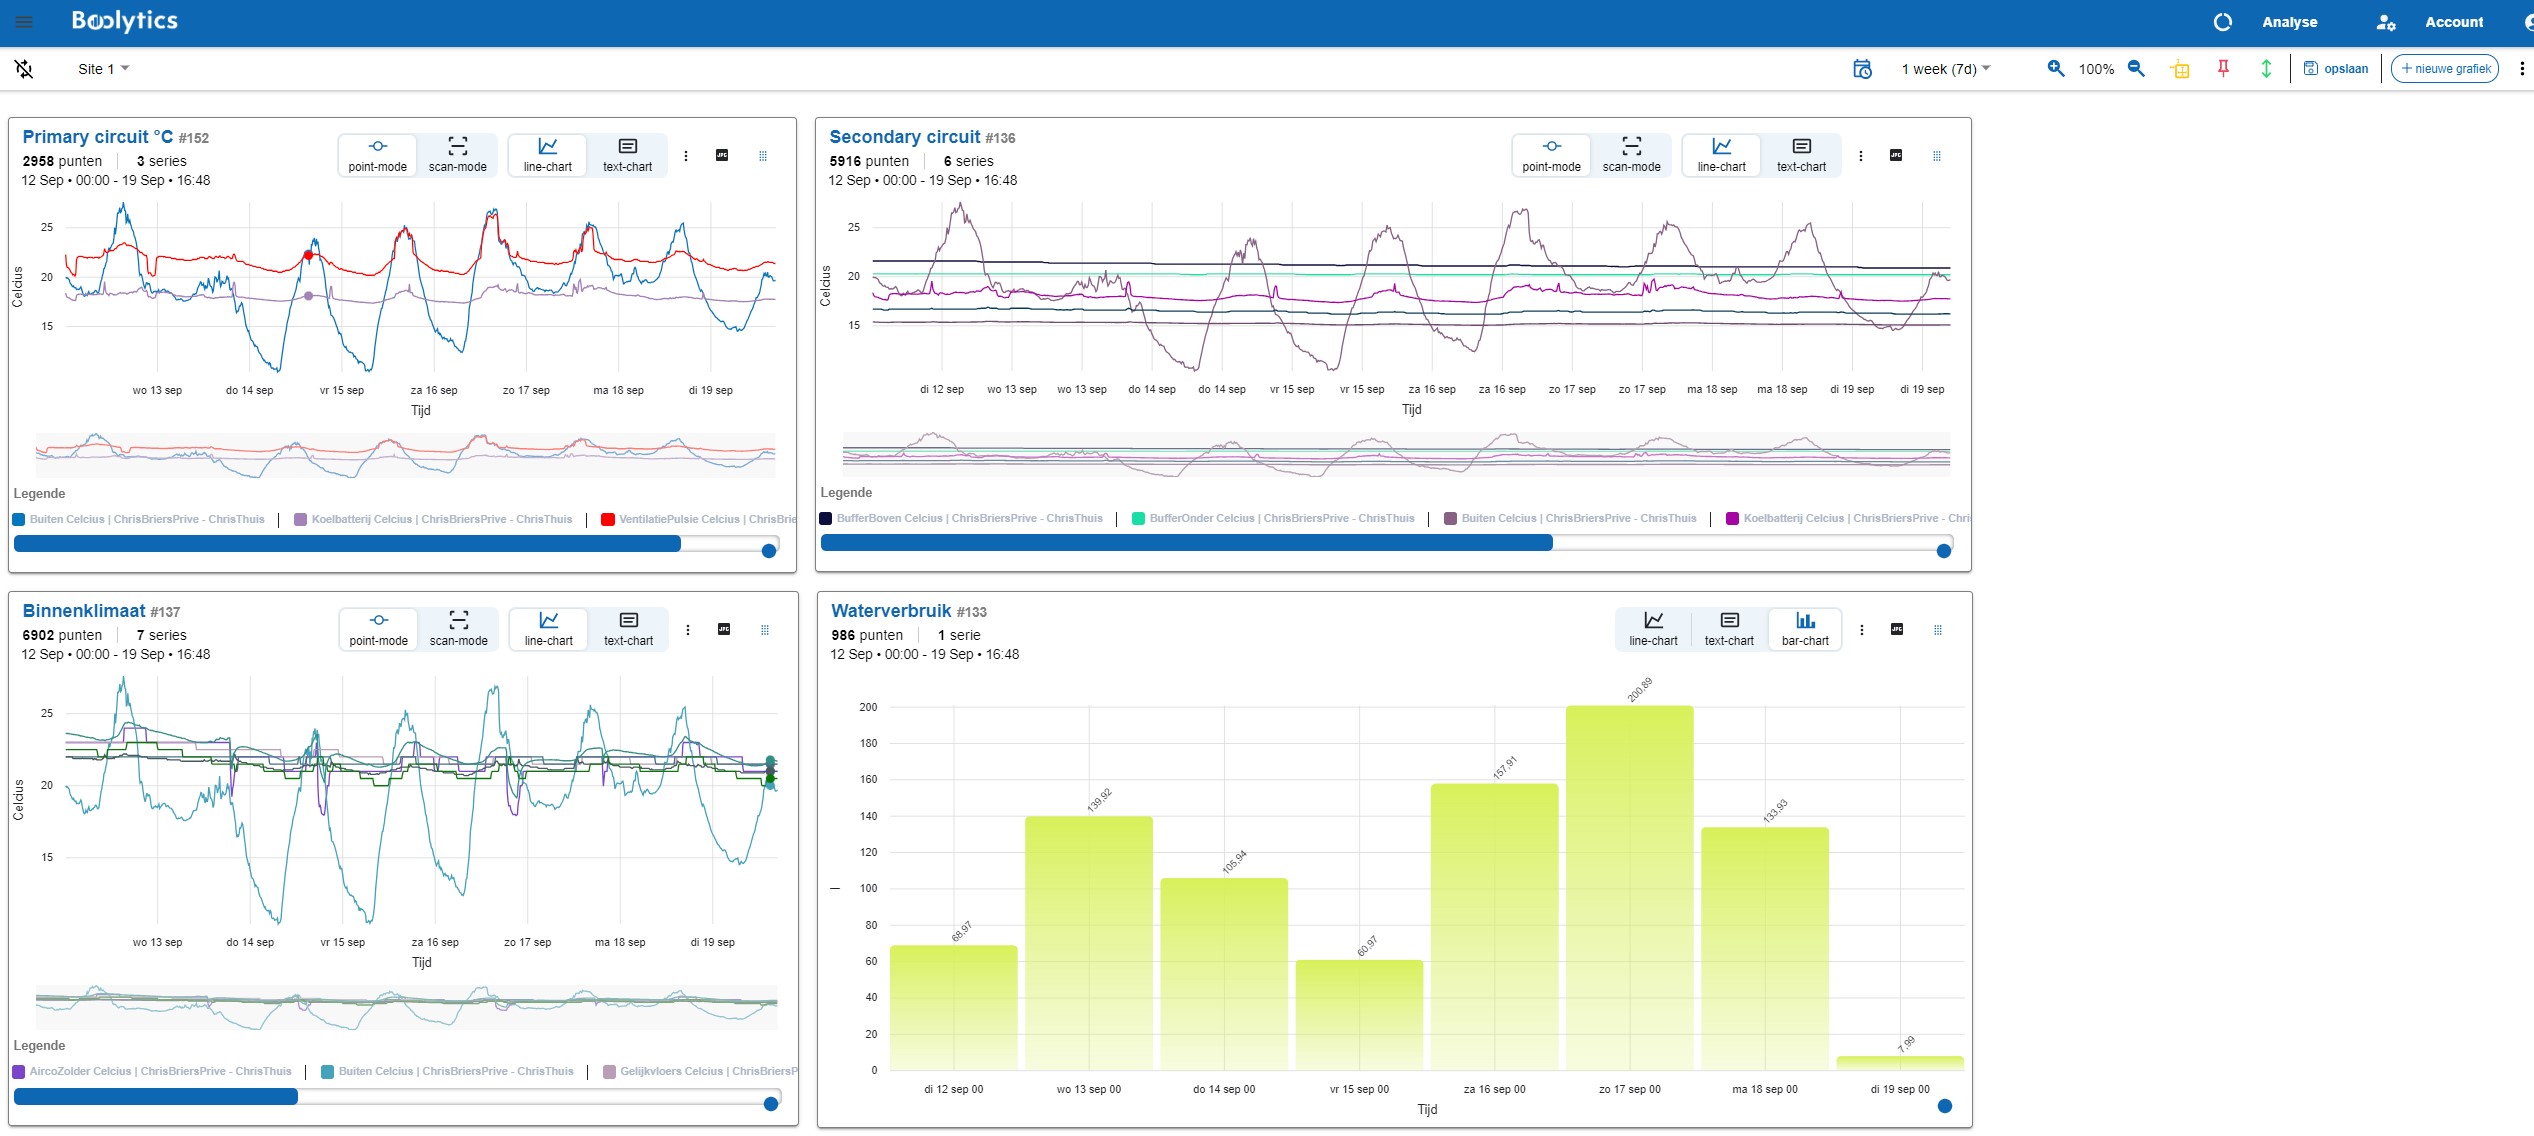Toggle BufferOnder Celcius legend entry
Image resolution: width=2534 pixels, height=1136 pixels.
tap(1273, 518)
